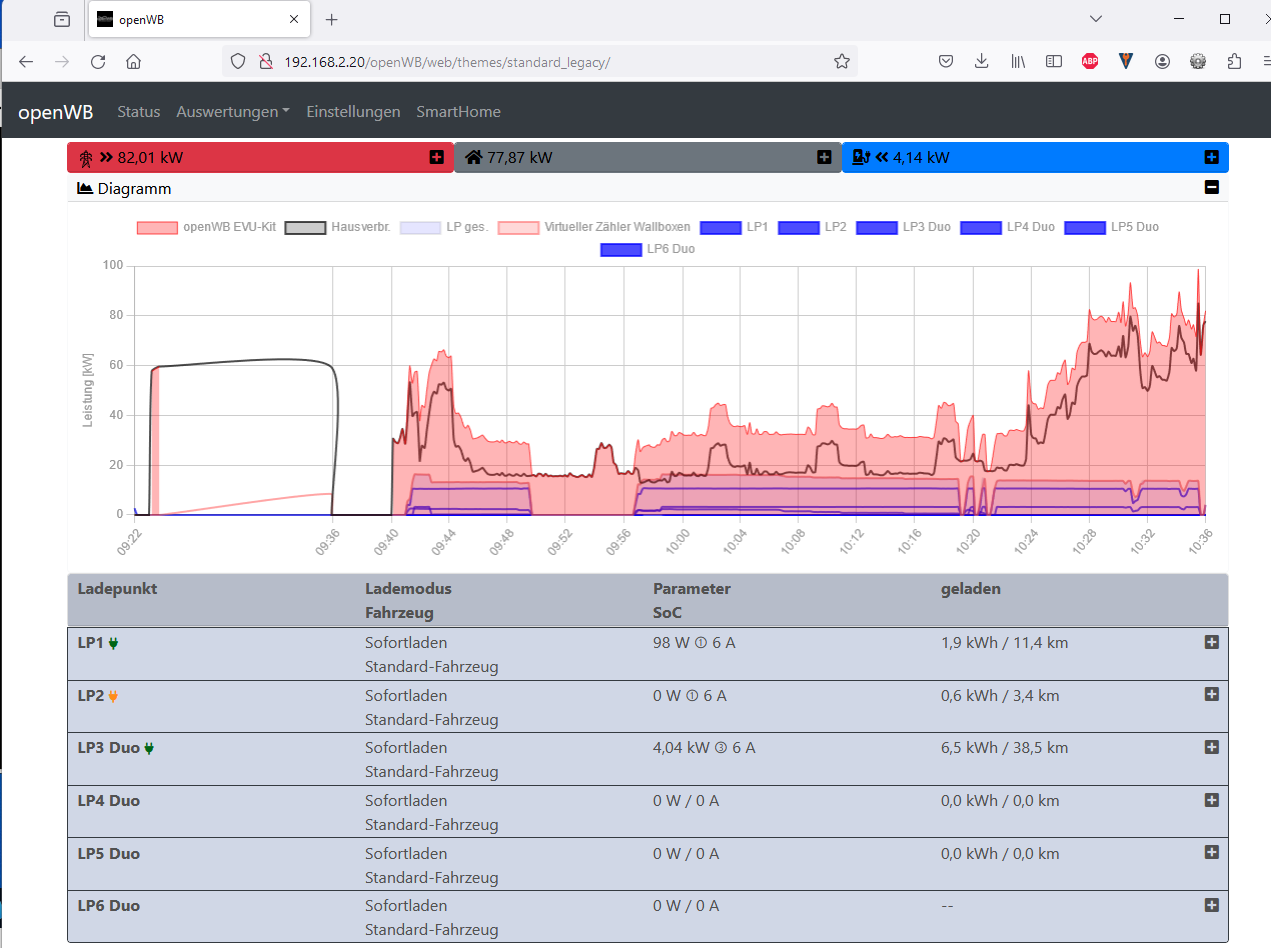Screen dimensions: 1271x948
Task: Expand the LP5 Duo row details
Action: (1211, 852)
